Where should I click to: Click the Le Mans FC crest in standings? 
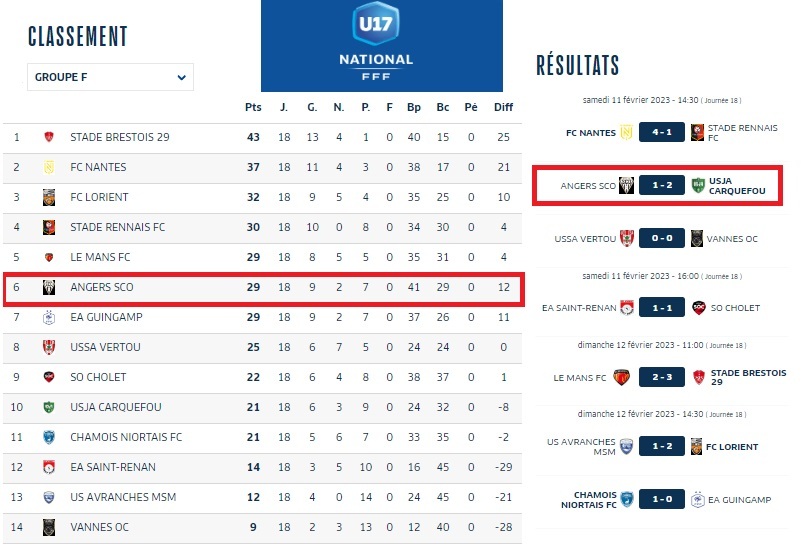48,257
